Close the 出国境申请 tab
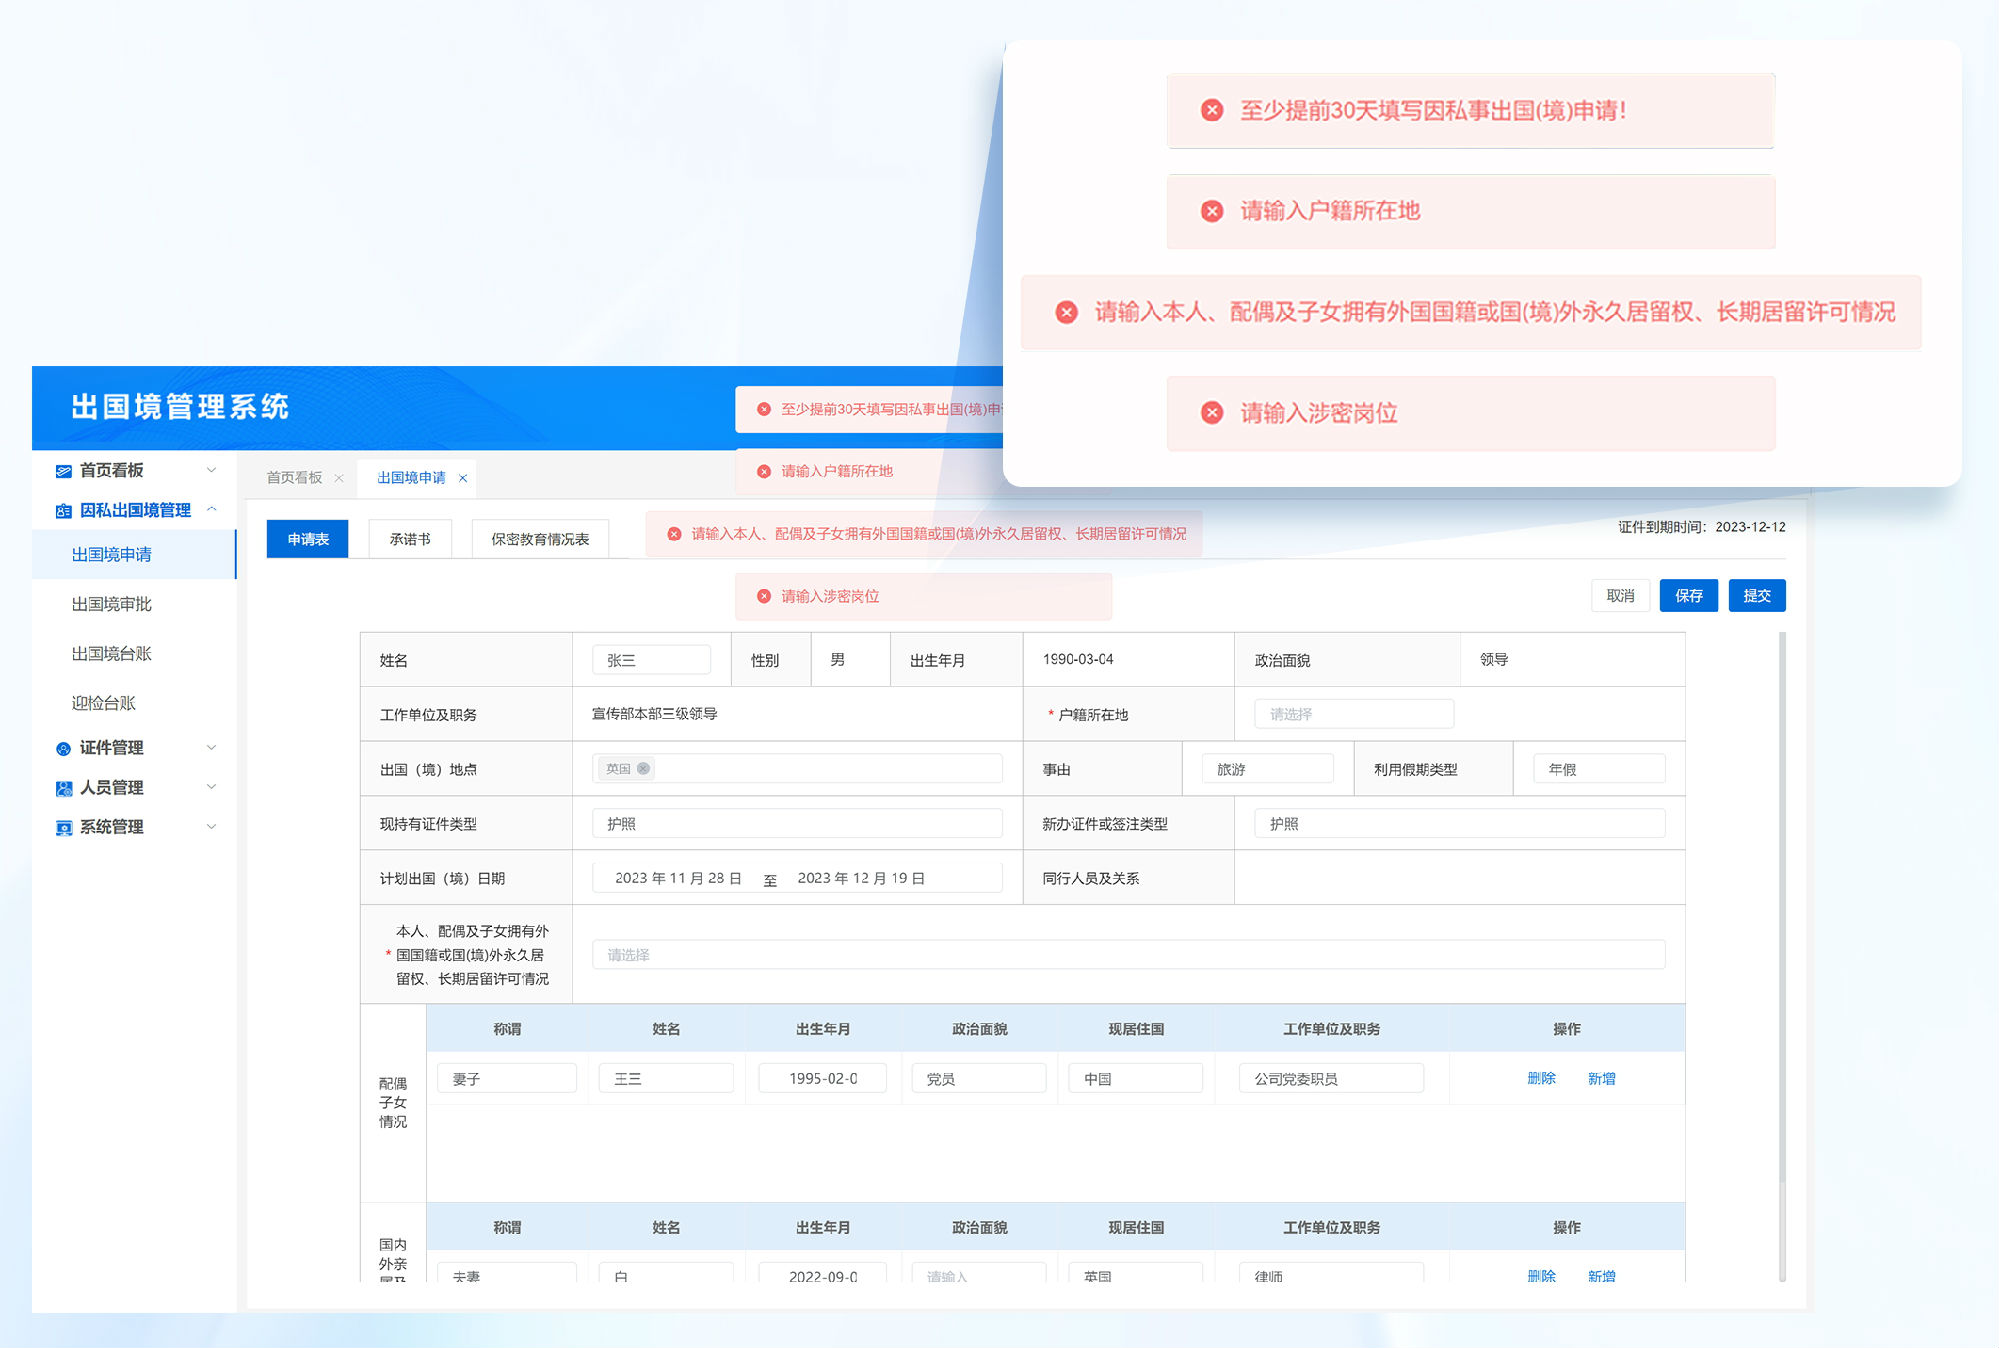 point(463,479)
